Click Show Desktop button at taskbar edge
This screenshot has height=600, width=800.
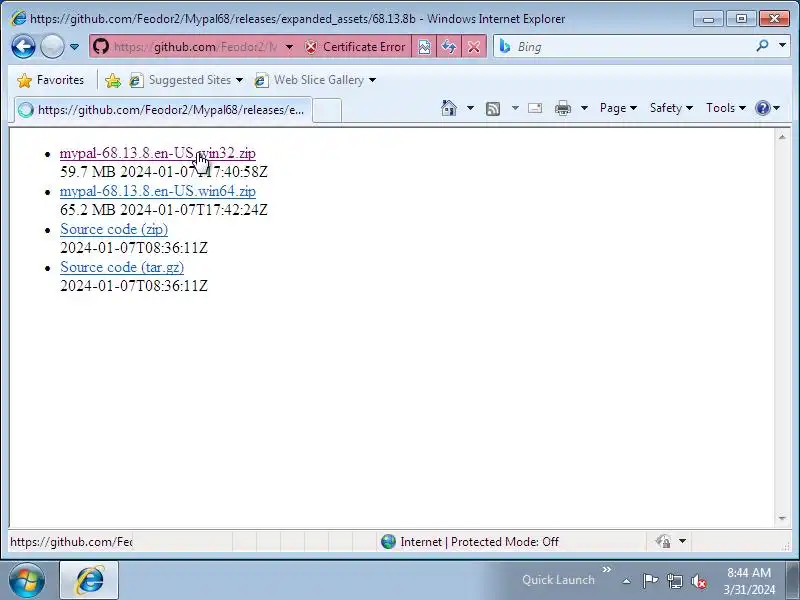pyautogui.click(x=793, y=580)
